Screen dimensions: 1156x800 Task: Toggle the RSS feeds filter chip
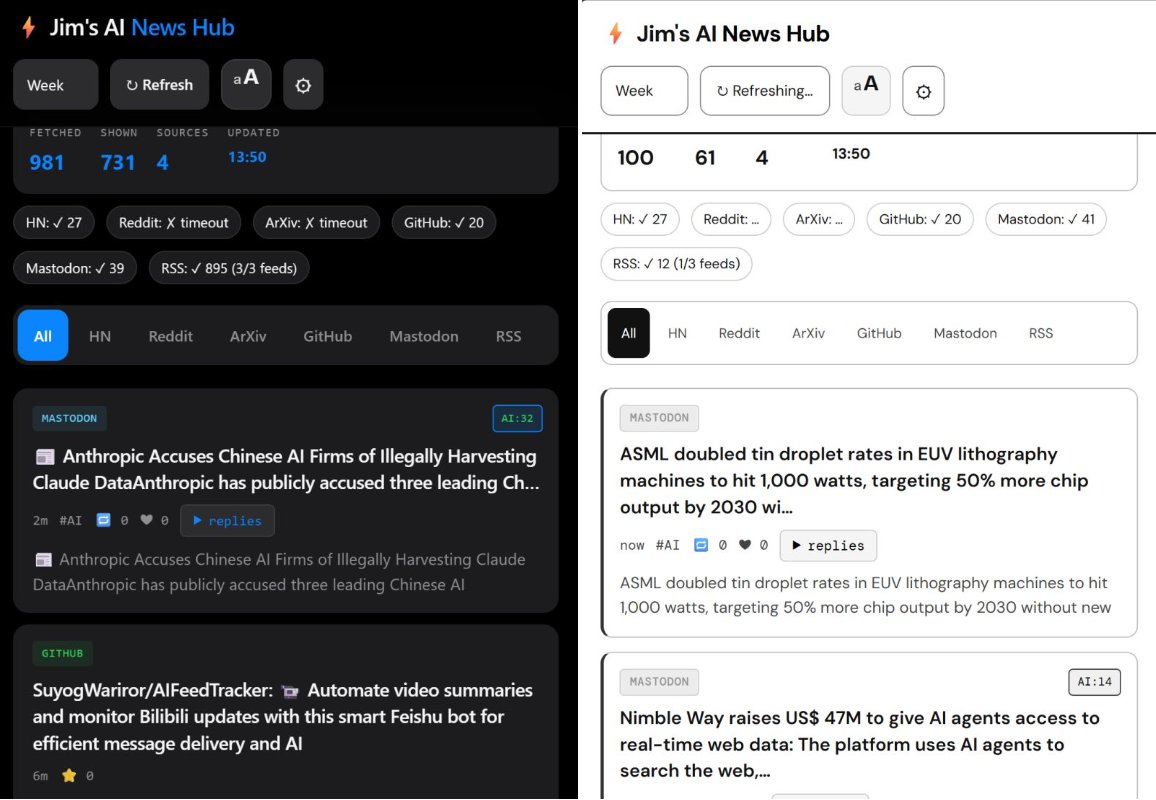pos(229,267)
